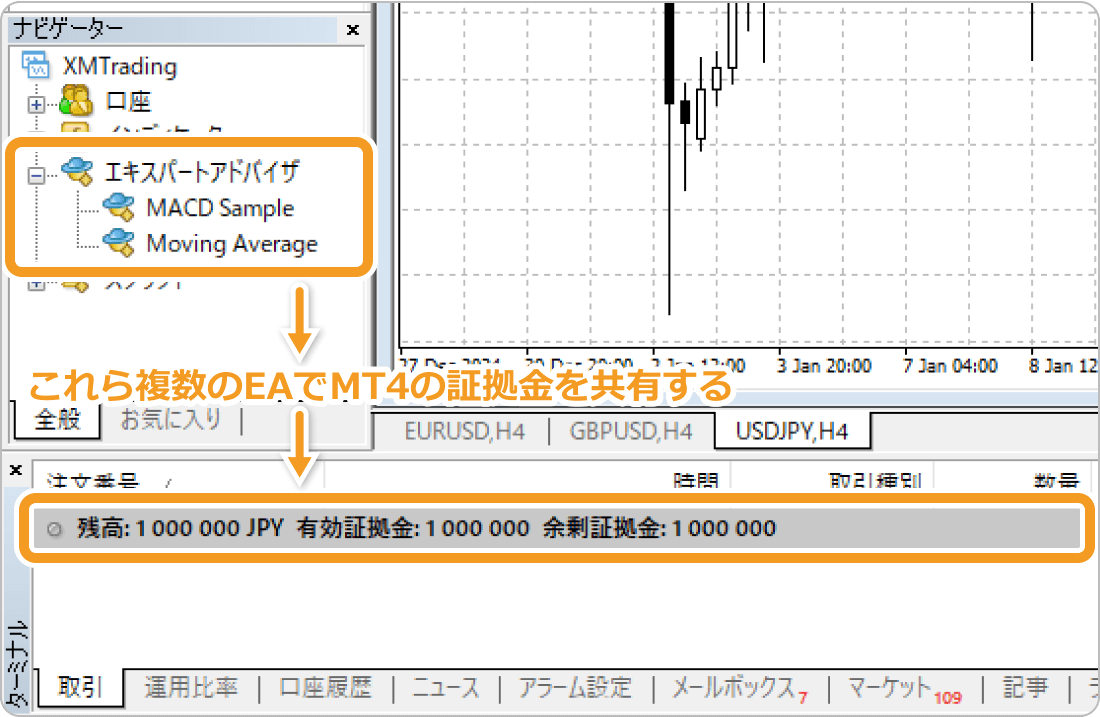Viewport: 1100px width, 717px height.
Task: Open the GBPUSD,H4 chart tab
Action: [x=631, y=431]
